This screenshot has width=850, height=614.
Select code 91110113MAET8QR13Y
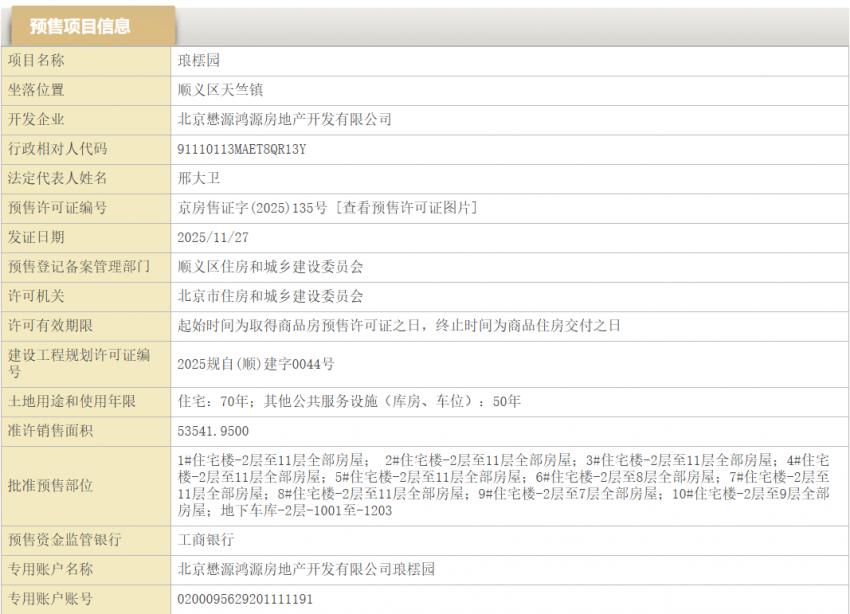click(242, 149)
